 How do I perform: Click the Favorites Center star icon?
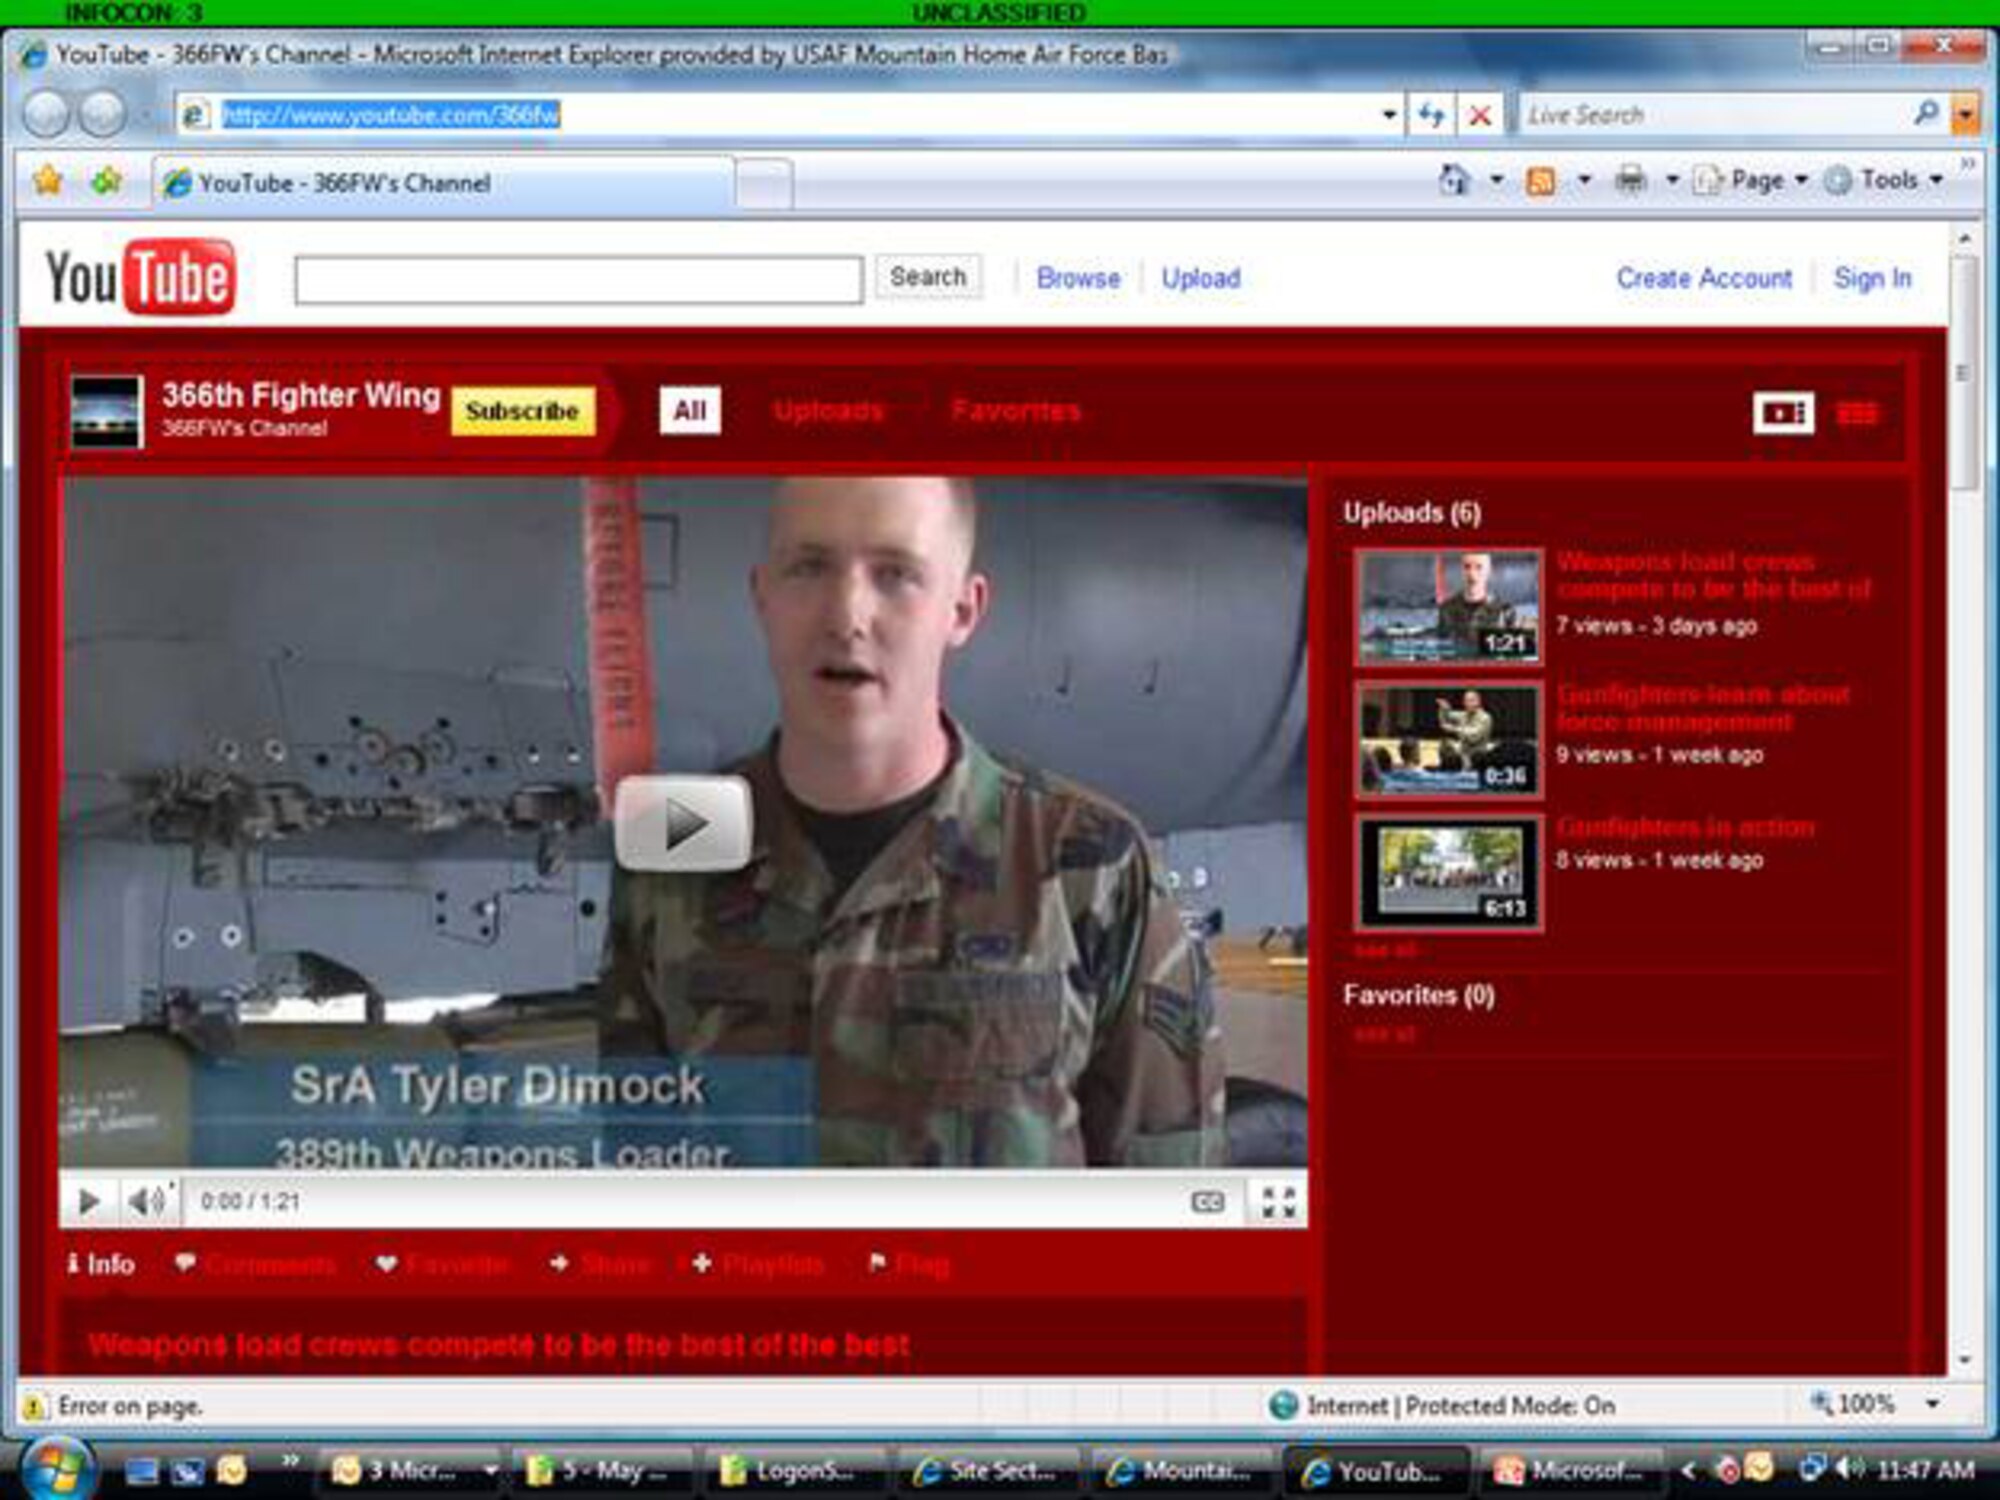(48, 182)
